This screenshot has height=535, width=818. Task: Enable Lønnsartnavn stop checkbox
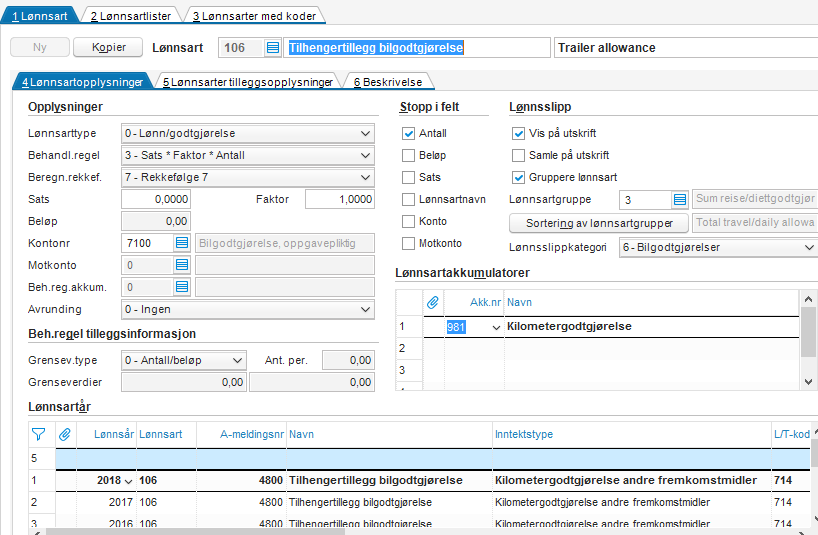[408, 199]
